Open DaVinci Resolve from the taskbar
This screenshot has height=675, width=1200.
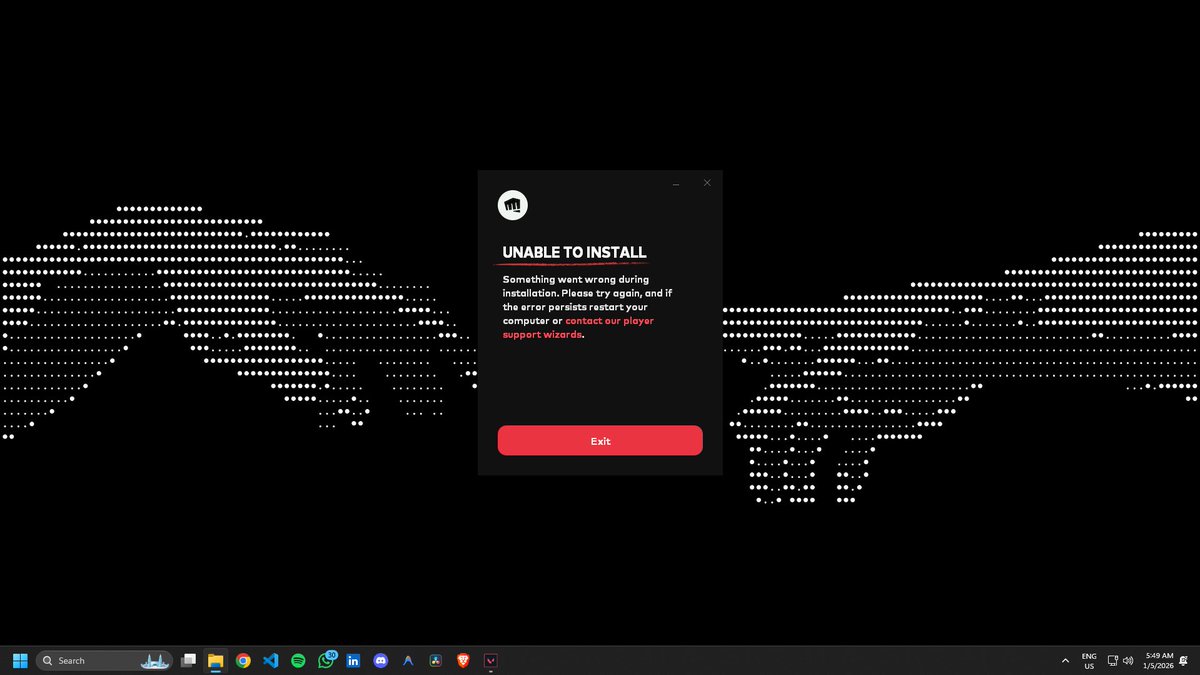pyautogui.click(x=436, y=660)
